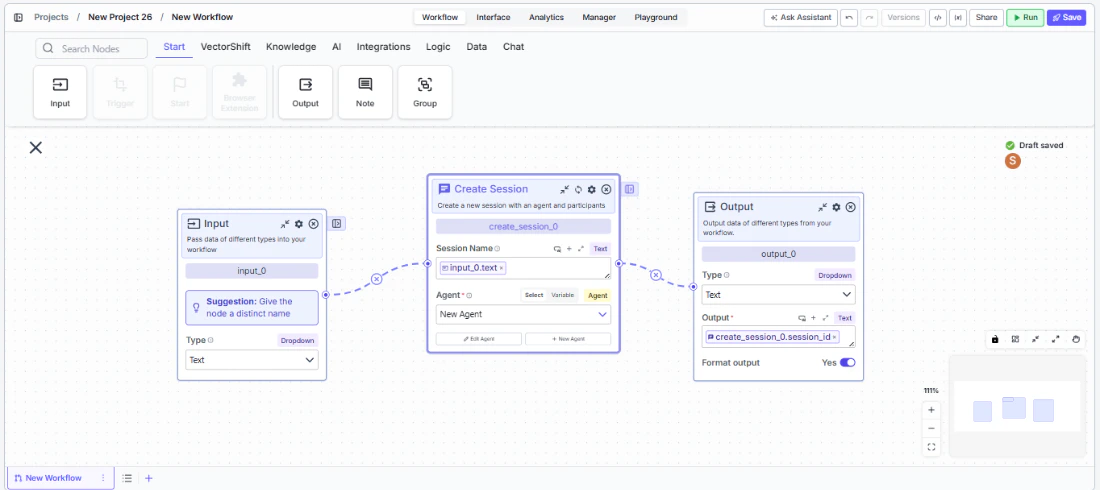Click the Edit Agent button
The image size is (1100, 490).
pyautogui.click(x=478, y=338)
